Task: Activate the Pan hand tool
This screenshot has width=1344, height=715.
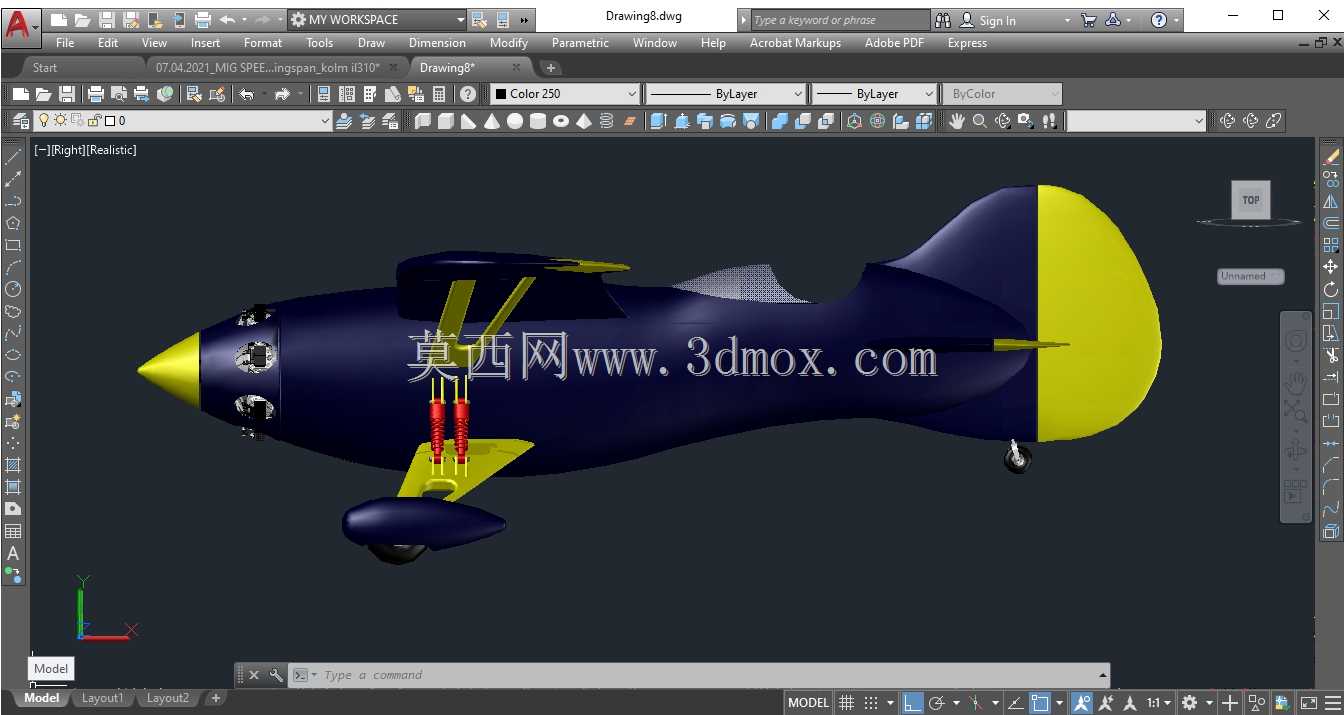Action: pyautogui.click(x=957, y=121)
